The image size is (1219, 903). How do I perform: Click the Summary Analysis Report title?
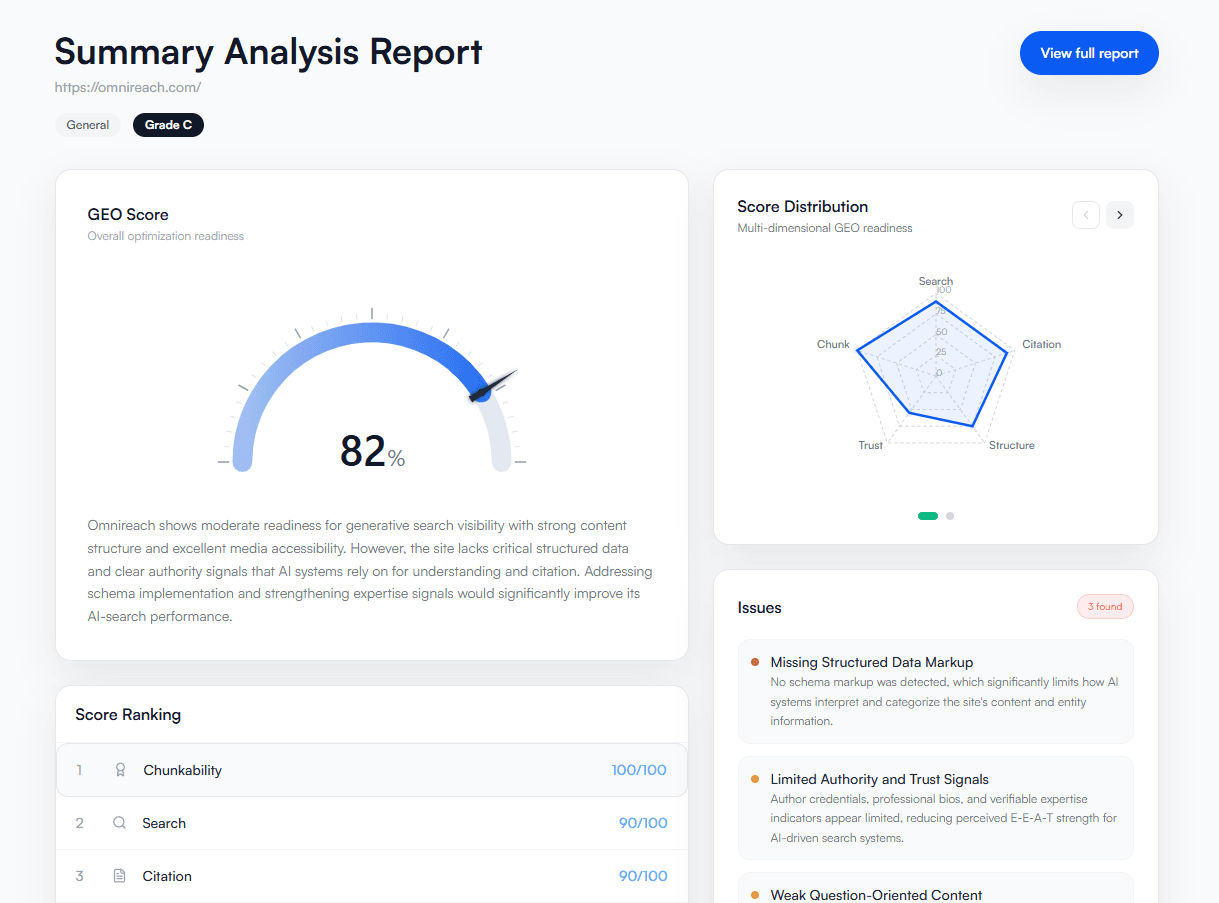click(x=268, y=51)
